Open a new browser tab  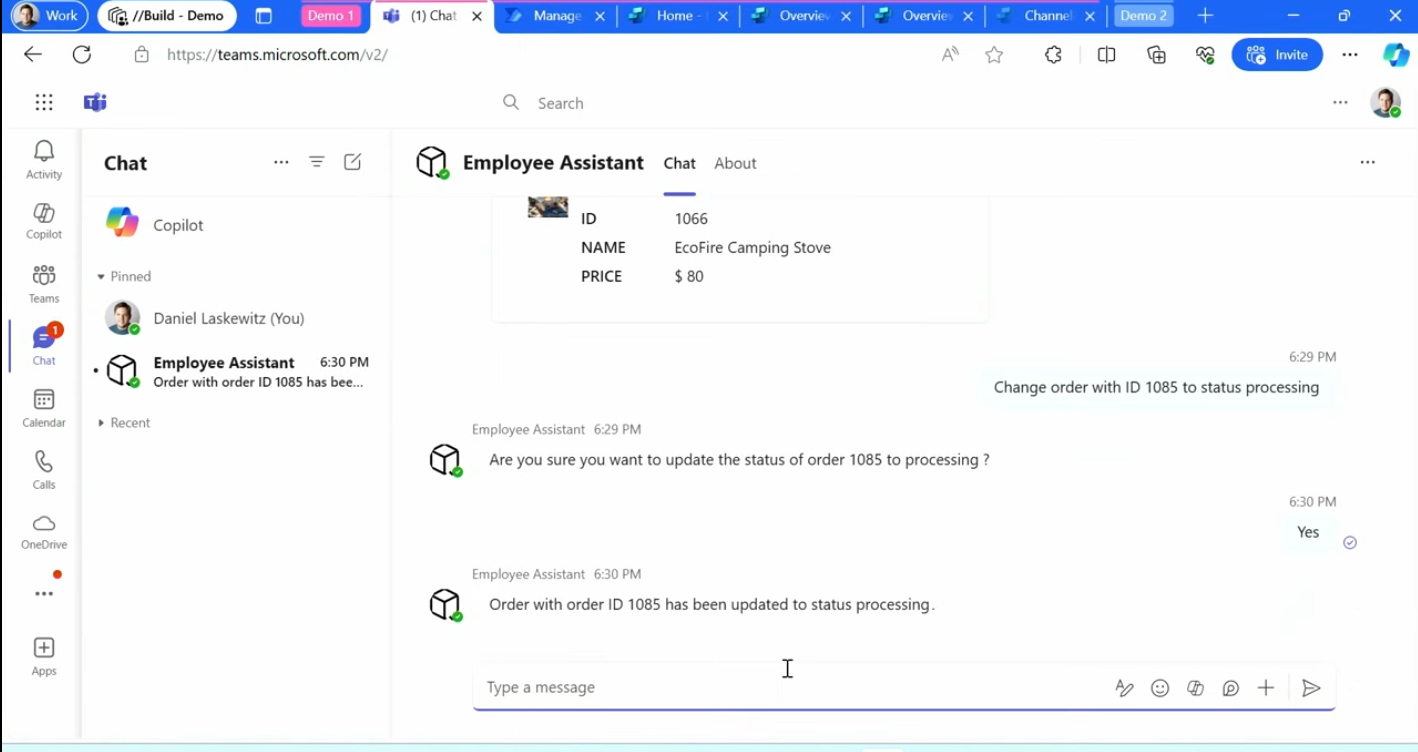click(1205, 16)
